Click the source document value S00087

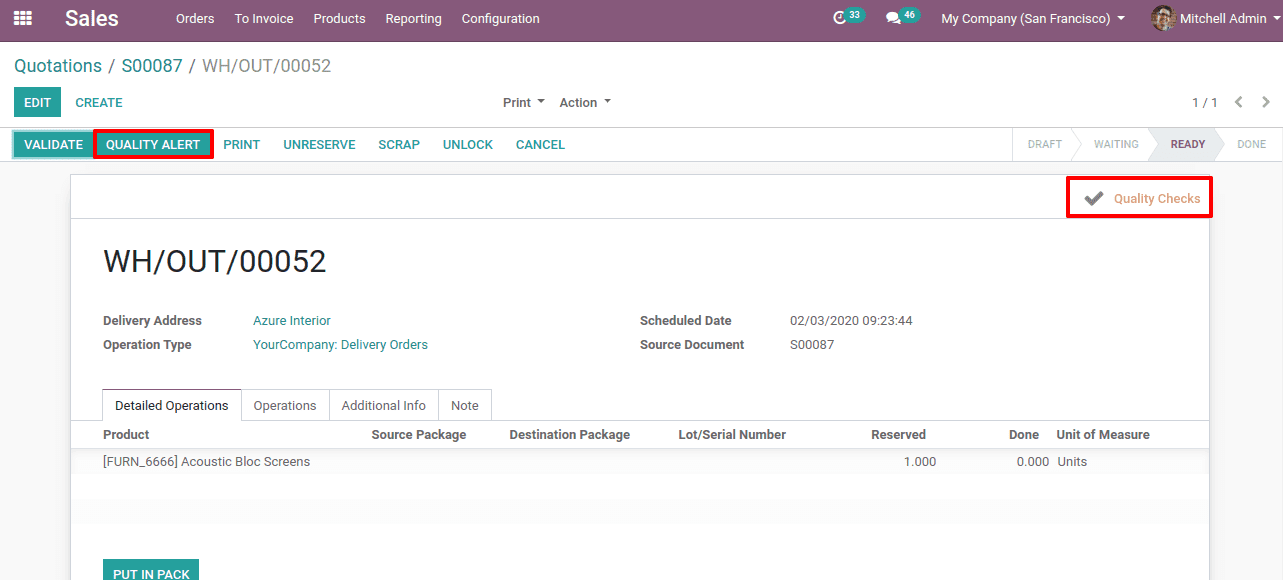coord(812,345)
